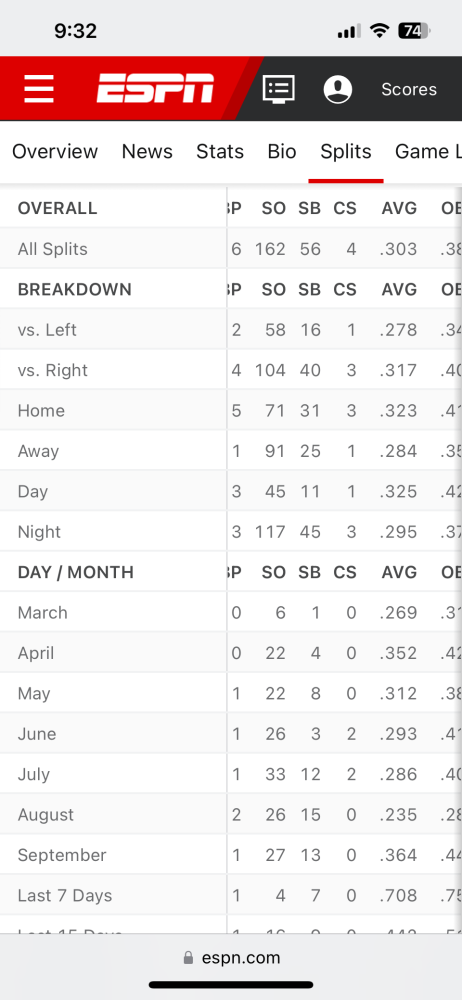Tap the September row label
Image resolution: width=462 pixels, height=1000 pixels.
pyautogui.click(x=62, y=855)
